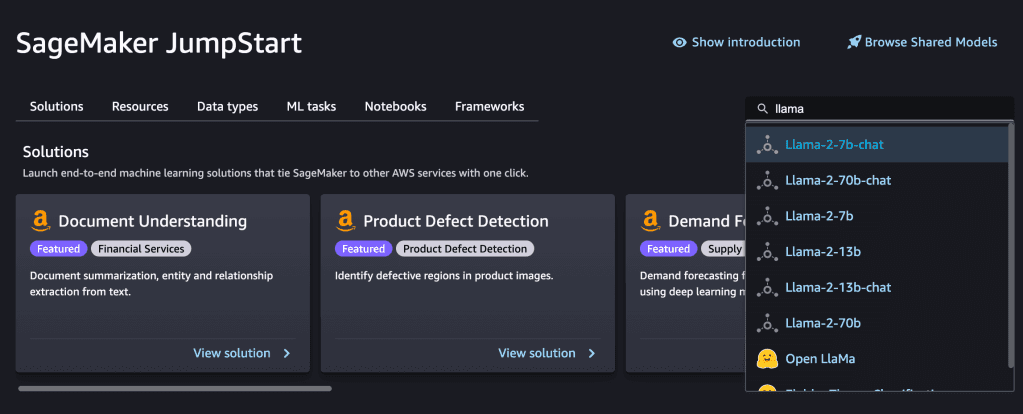The height and width of the screenshot is (414, 1023).
Task: Click the search field containing llama
Action: (x=879, y=109)
